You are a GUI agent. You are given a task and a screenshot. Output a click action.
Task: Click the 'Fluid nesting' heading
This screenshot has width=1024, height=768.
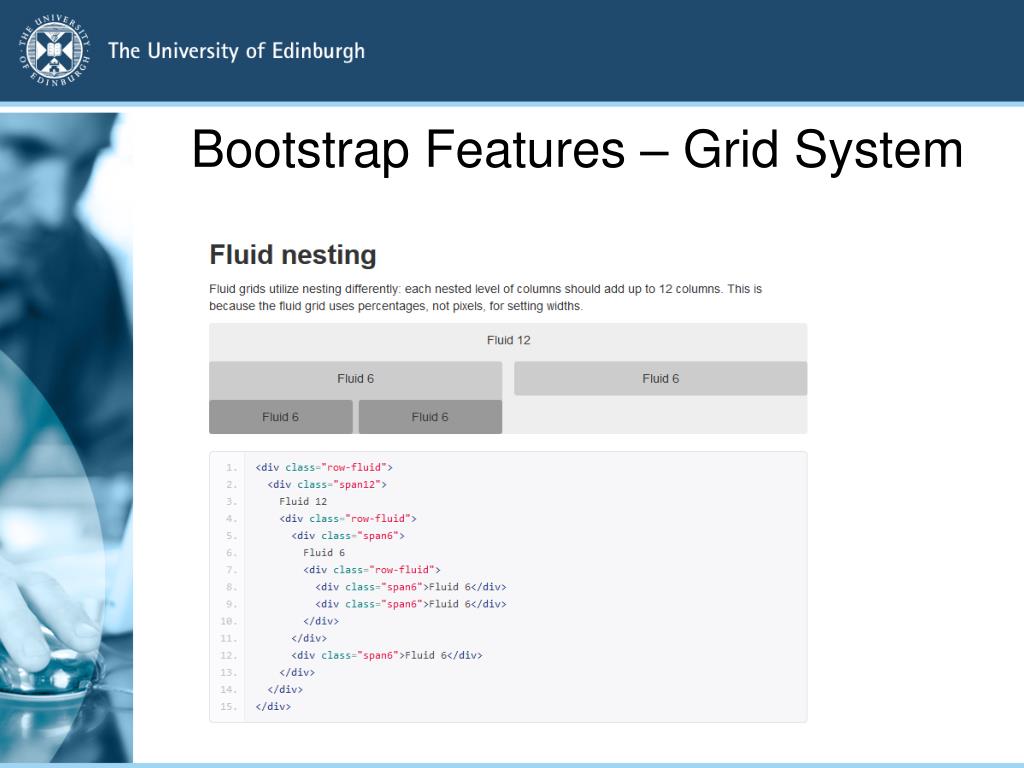tap(293, 255)
